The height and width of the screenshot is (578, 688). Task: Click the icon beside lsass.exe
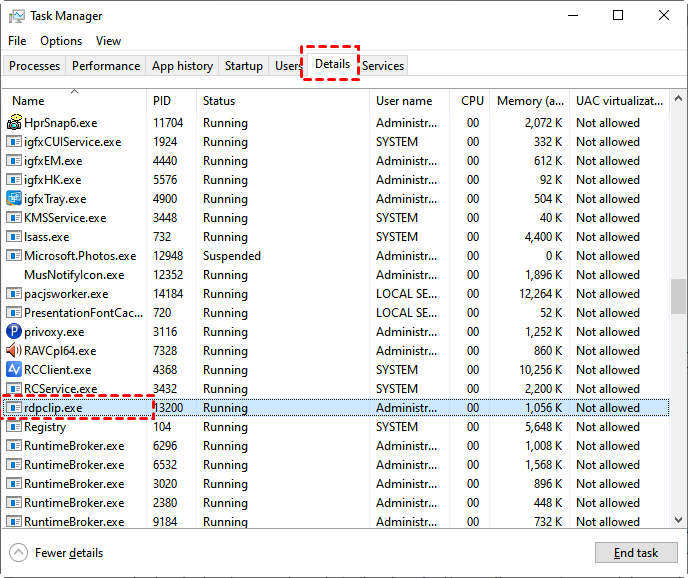[14, 237]
